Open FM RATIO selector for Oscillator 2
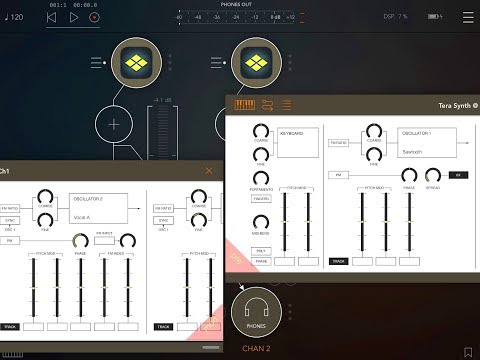Image resolution: width=480 pixels, height=360 pixels. pos(10,208)
